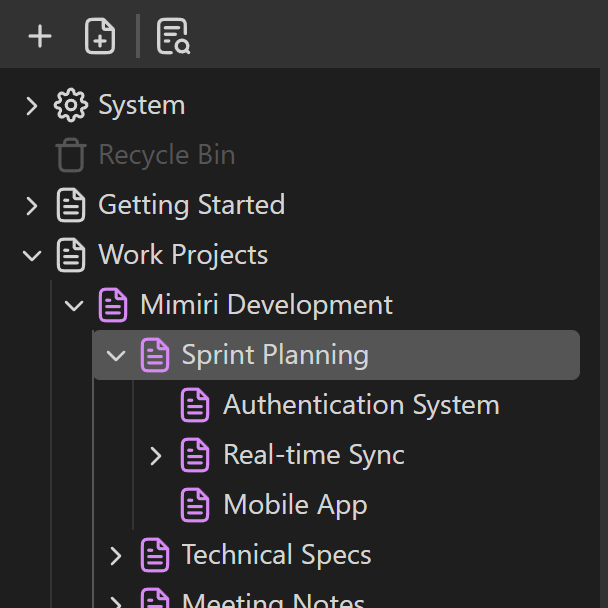This screenshot has width=608, height=608.
Task: Click the plus add-note toolbar icon
Action: (40, 36)
